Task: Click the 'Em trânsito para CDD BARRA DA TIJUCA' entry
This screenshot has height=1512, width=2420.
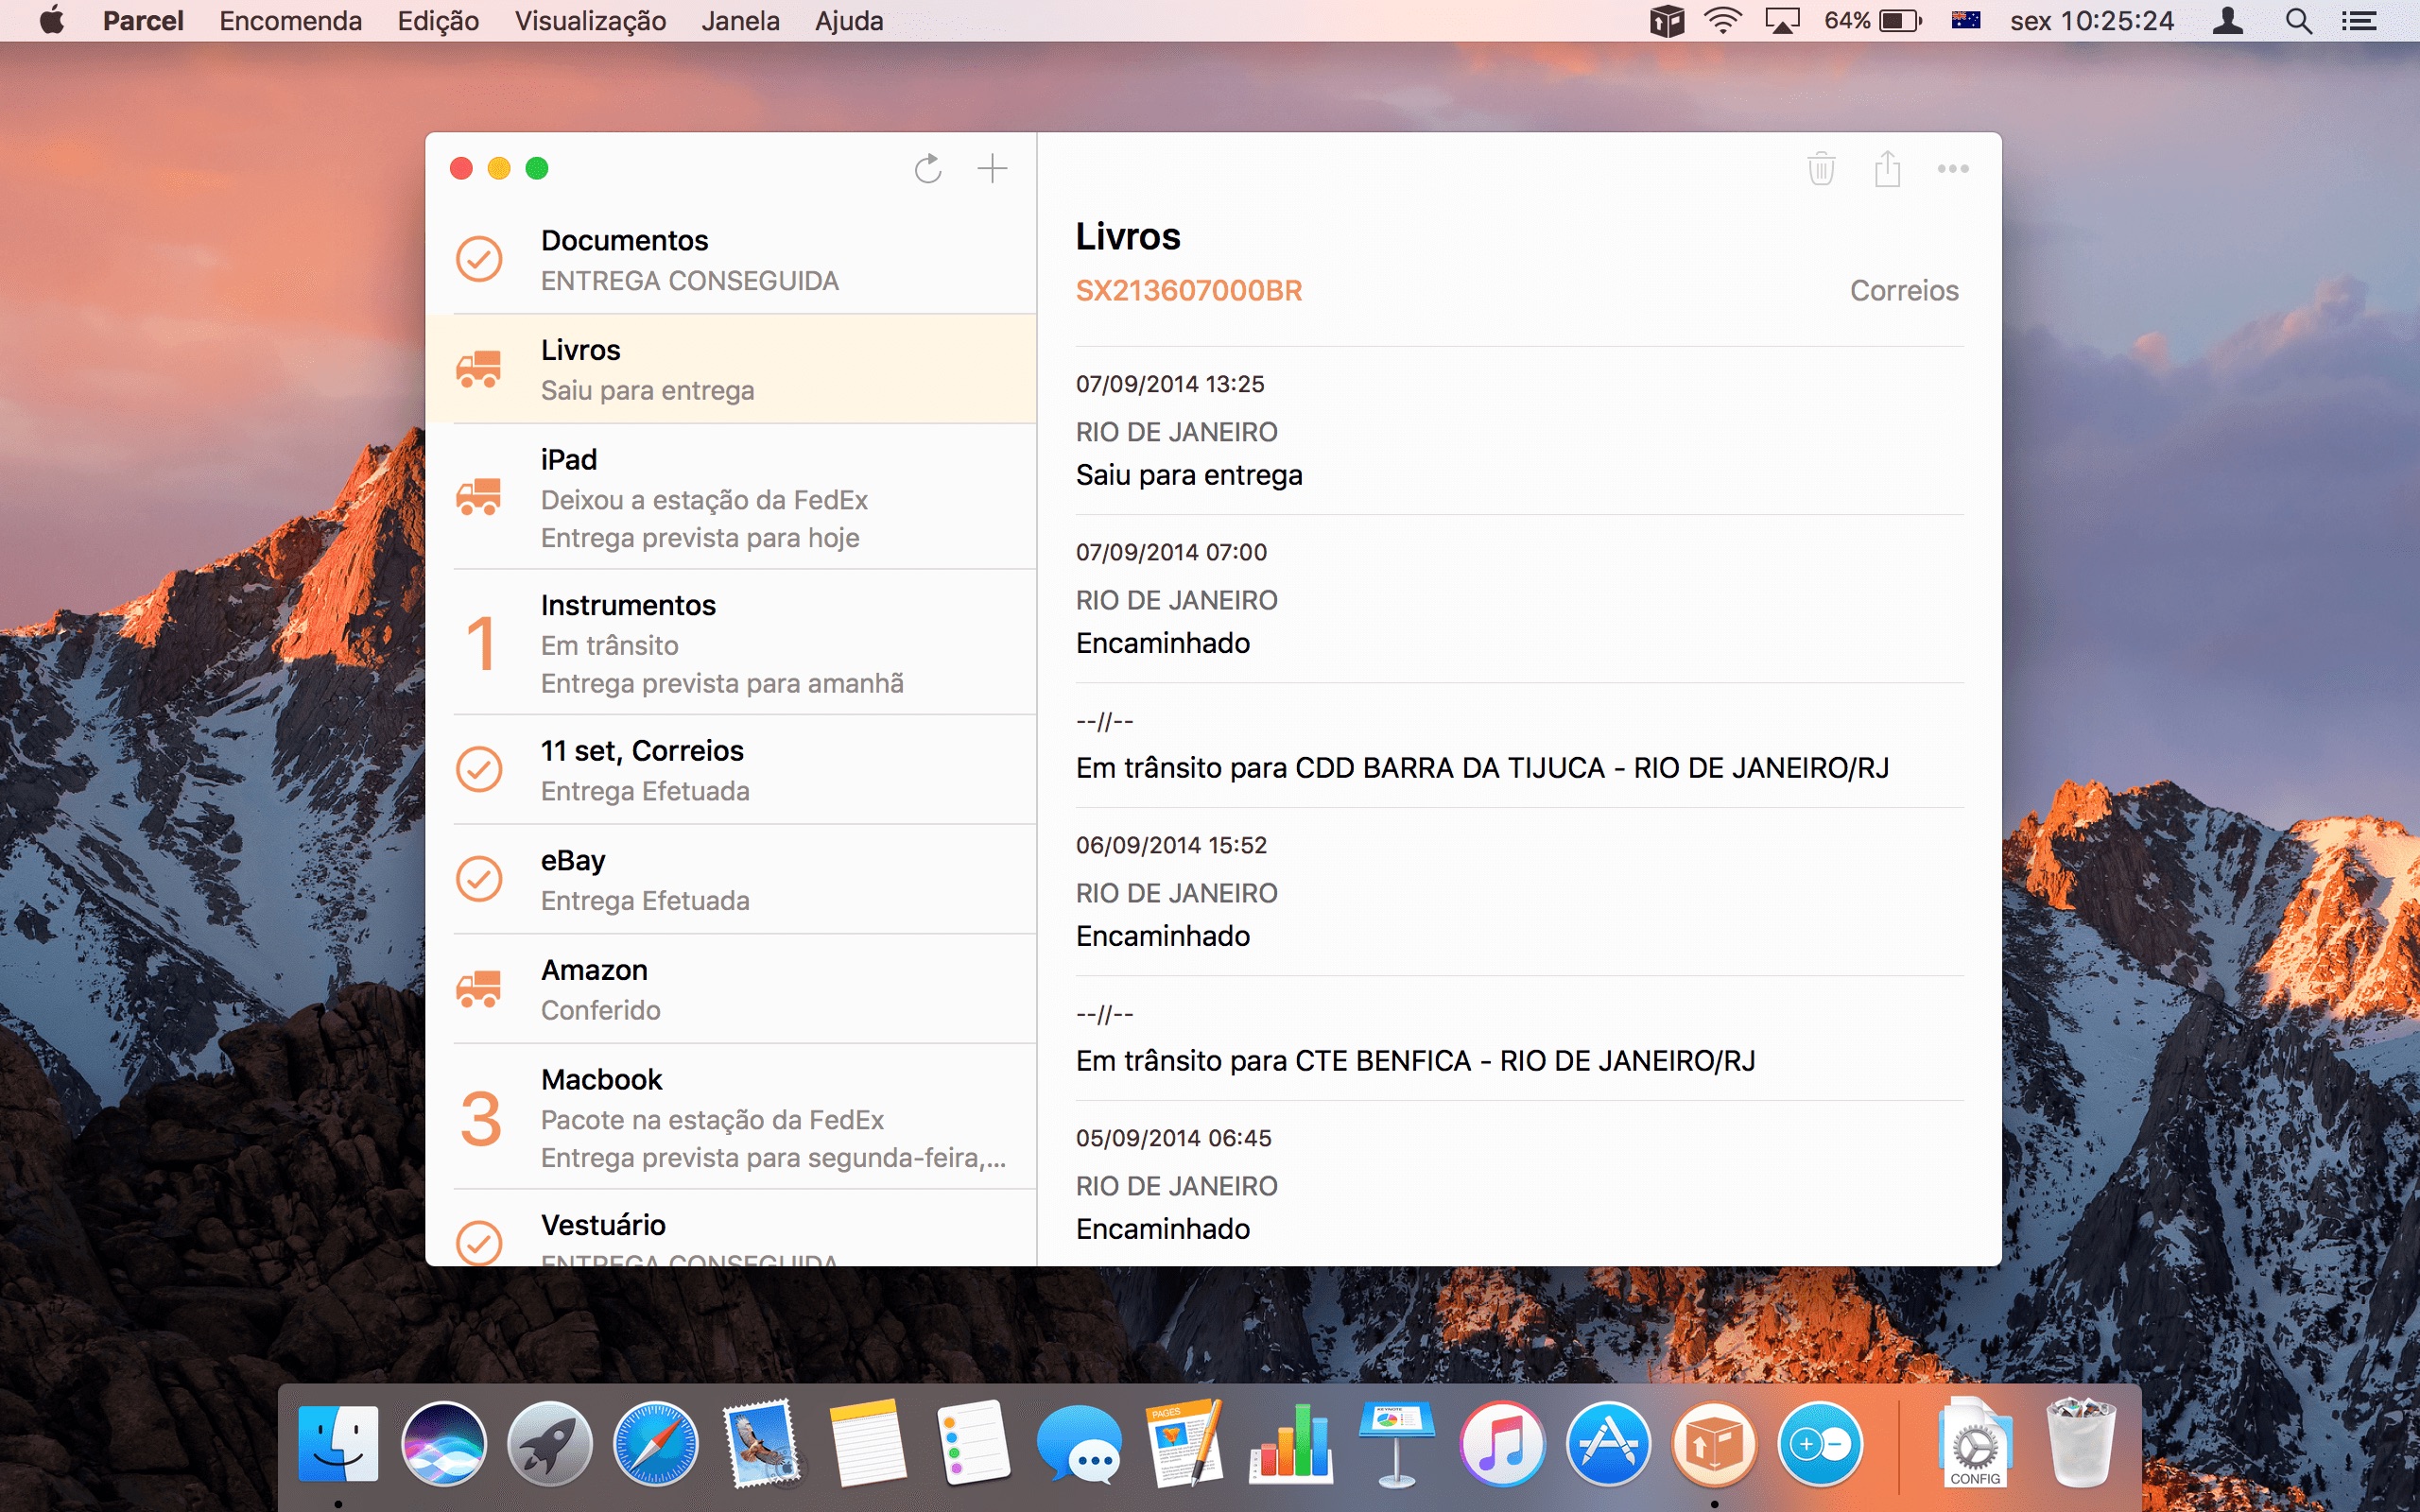Action: point(1482,768)
